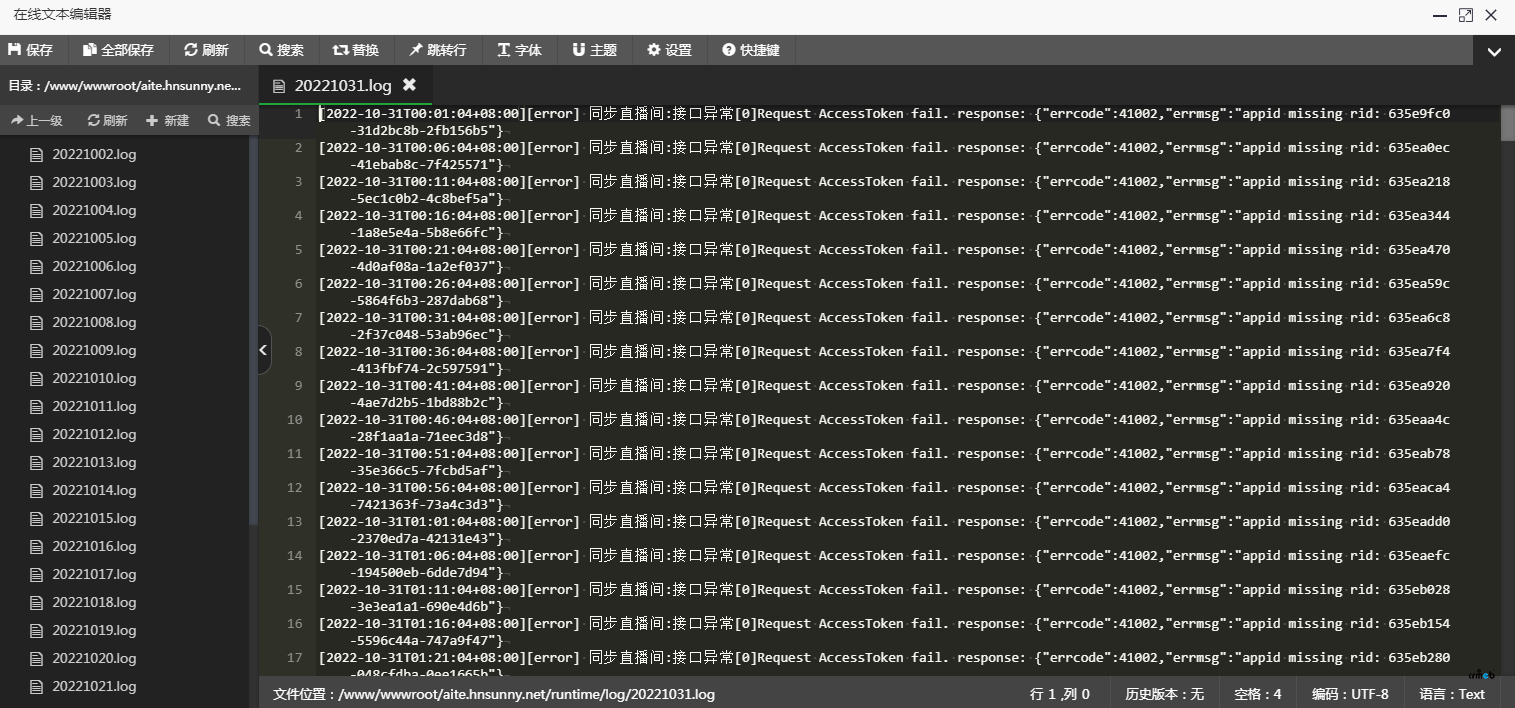Screen dimensions: 1515x708
Task: Close the online text editor window
Action: coord(1491,15)
